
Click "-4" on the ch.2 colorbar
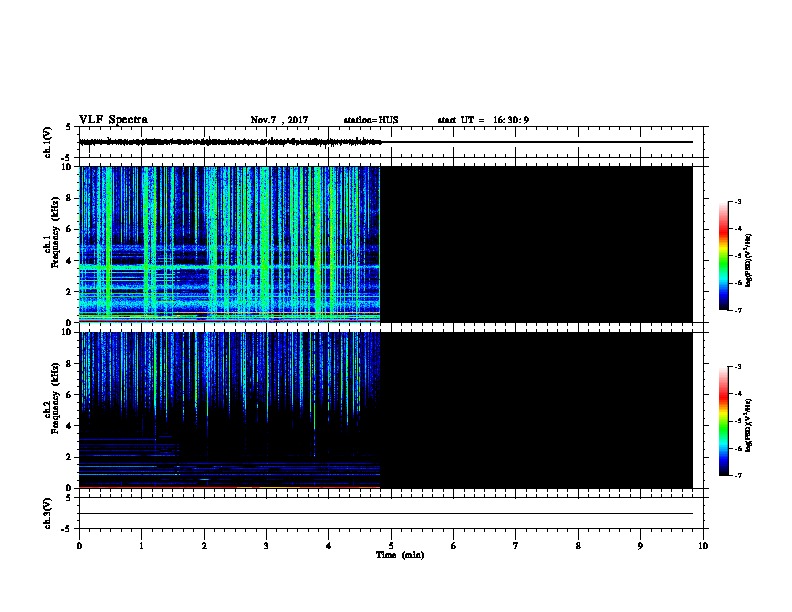[738, 393]
